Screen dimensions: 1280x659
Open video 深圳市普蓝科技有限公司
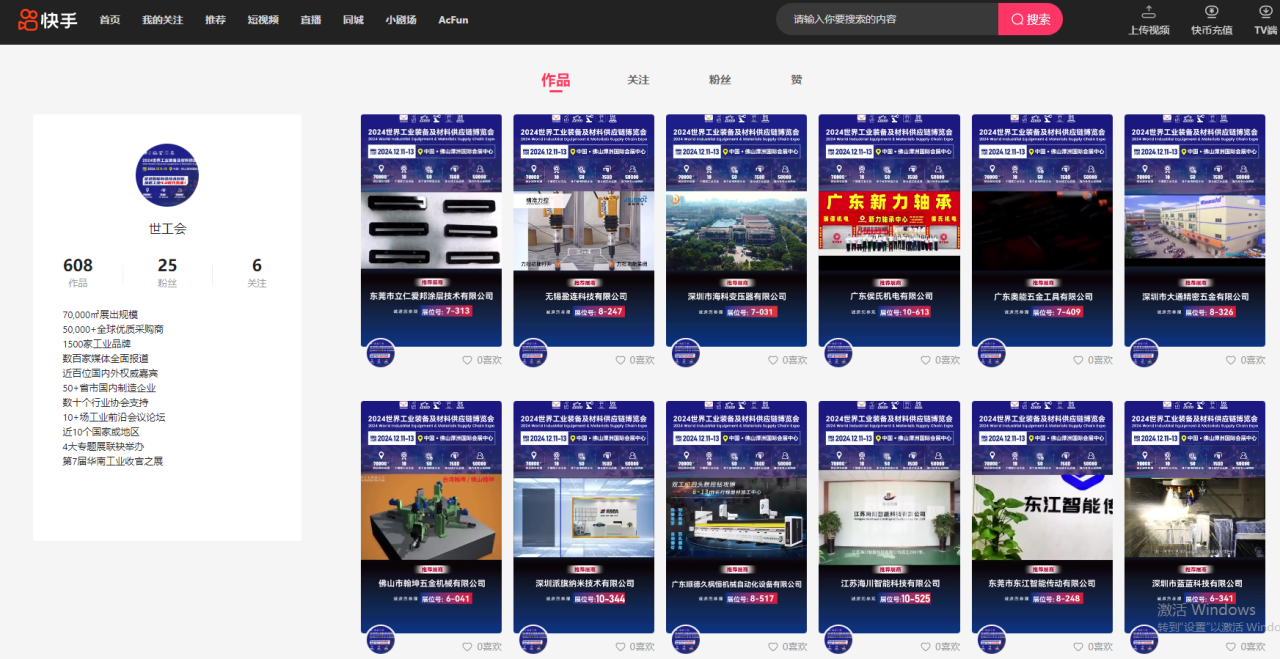pos(1195,517)
